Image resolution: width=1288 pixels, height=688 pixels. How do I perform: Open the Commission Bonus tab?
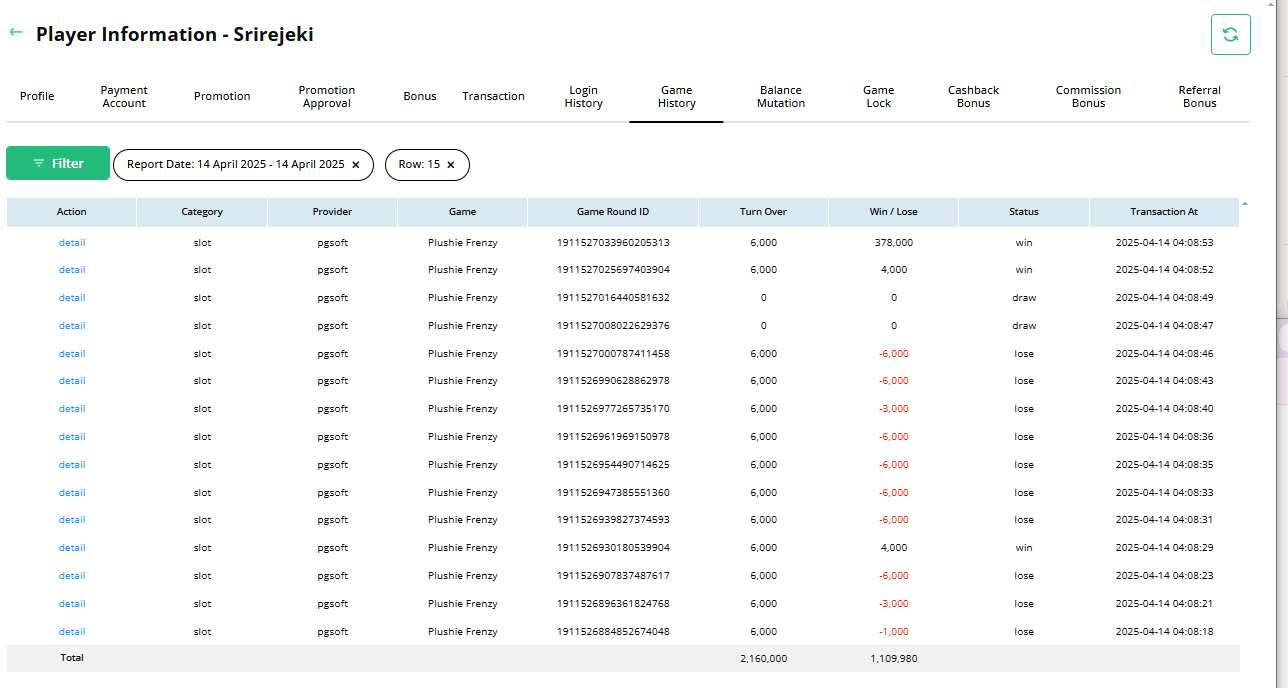[1088, 97]
